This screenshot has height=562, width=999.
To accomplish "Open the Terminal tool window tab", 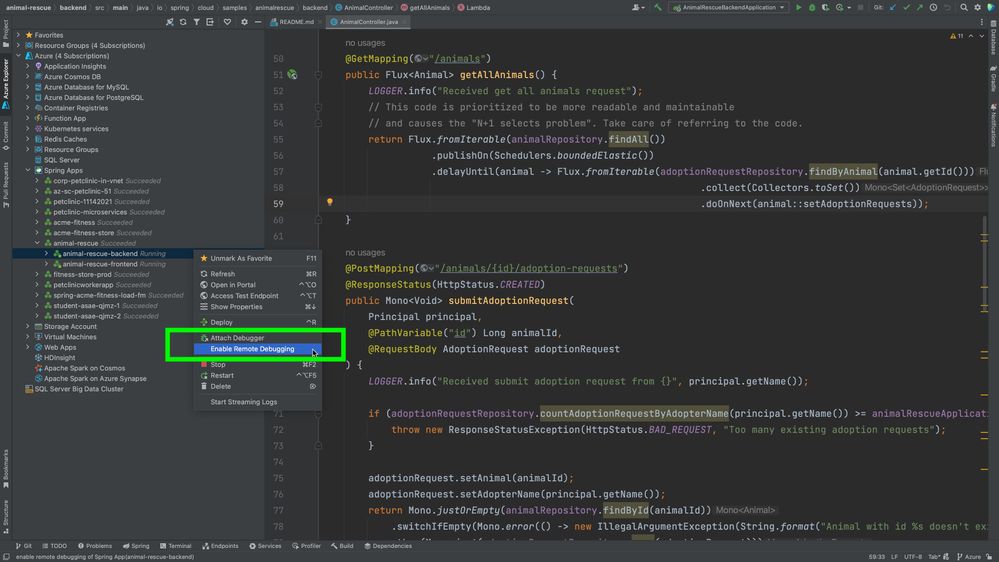I will [176, 546].
